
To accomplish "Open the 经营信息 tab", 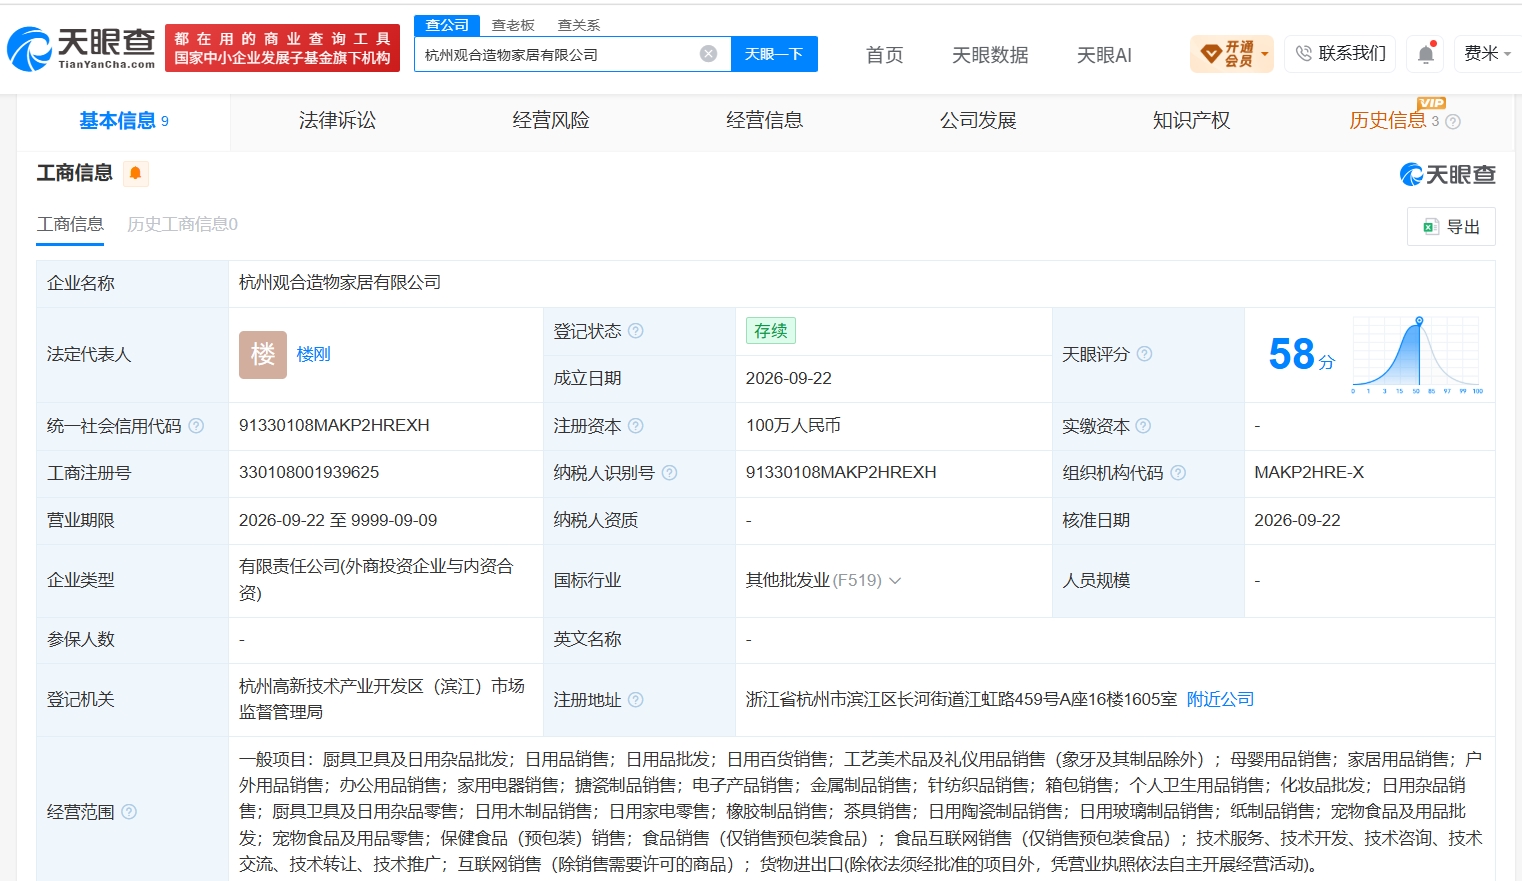I will pos(765,121).
